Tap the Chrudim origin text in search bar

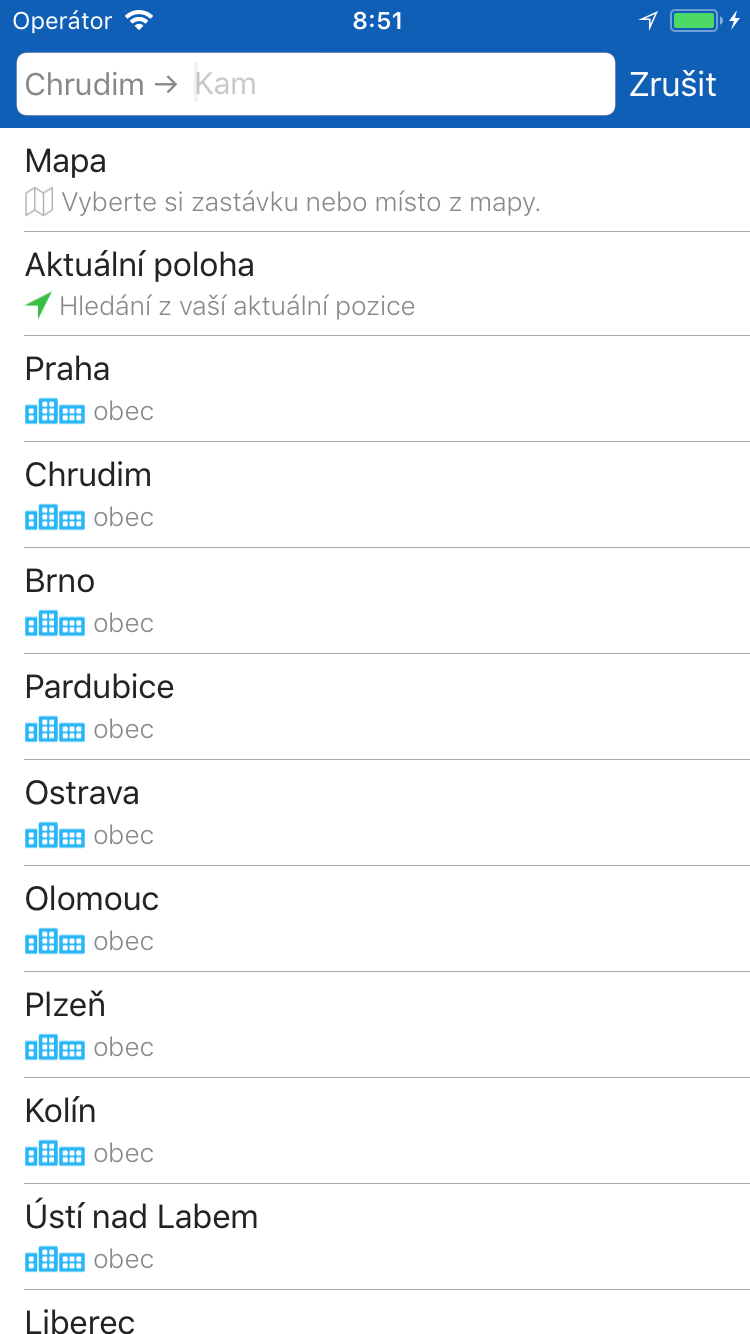pos(85,84)
